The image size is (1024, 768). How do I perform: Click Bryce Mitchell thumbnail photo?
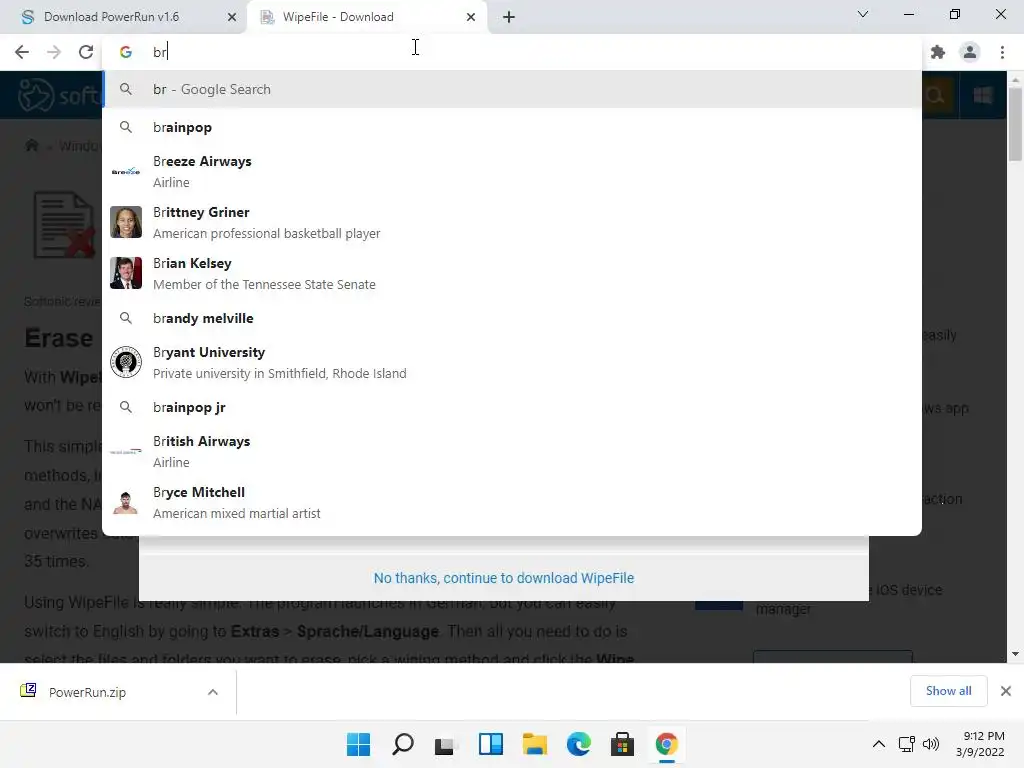click(126, 502)
